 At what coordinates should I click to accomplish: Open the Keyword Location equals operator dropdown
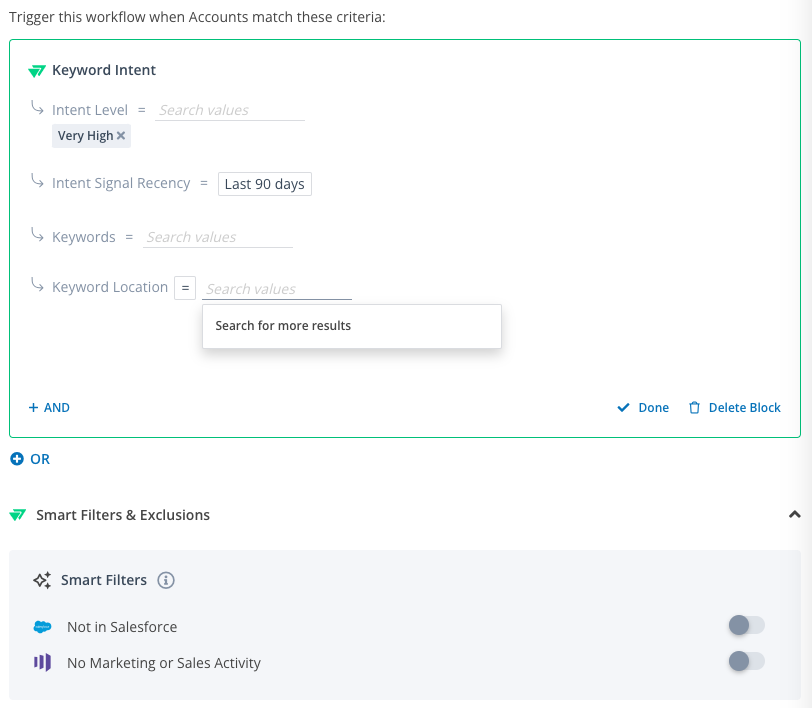(185, 288)
